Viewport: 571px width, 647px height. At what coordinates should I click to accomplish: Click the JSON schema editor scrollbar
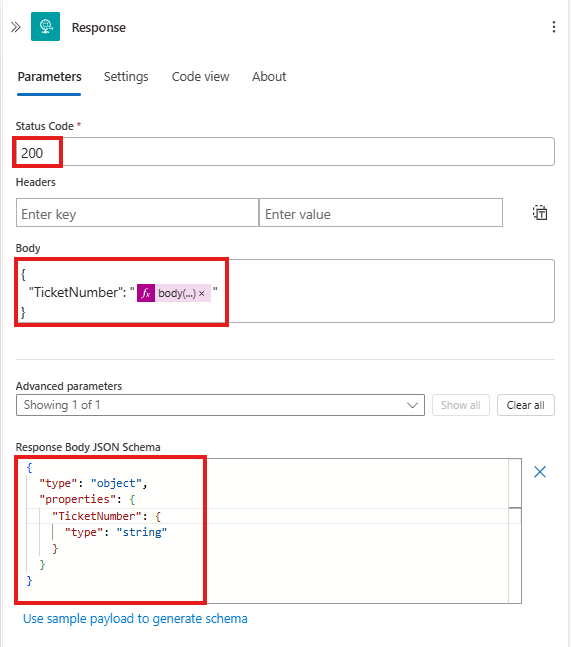click(x=515, y=531)
